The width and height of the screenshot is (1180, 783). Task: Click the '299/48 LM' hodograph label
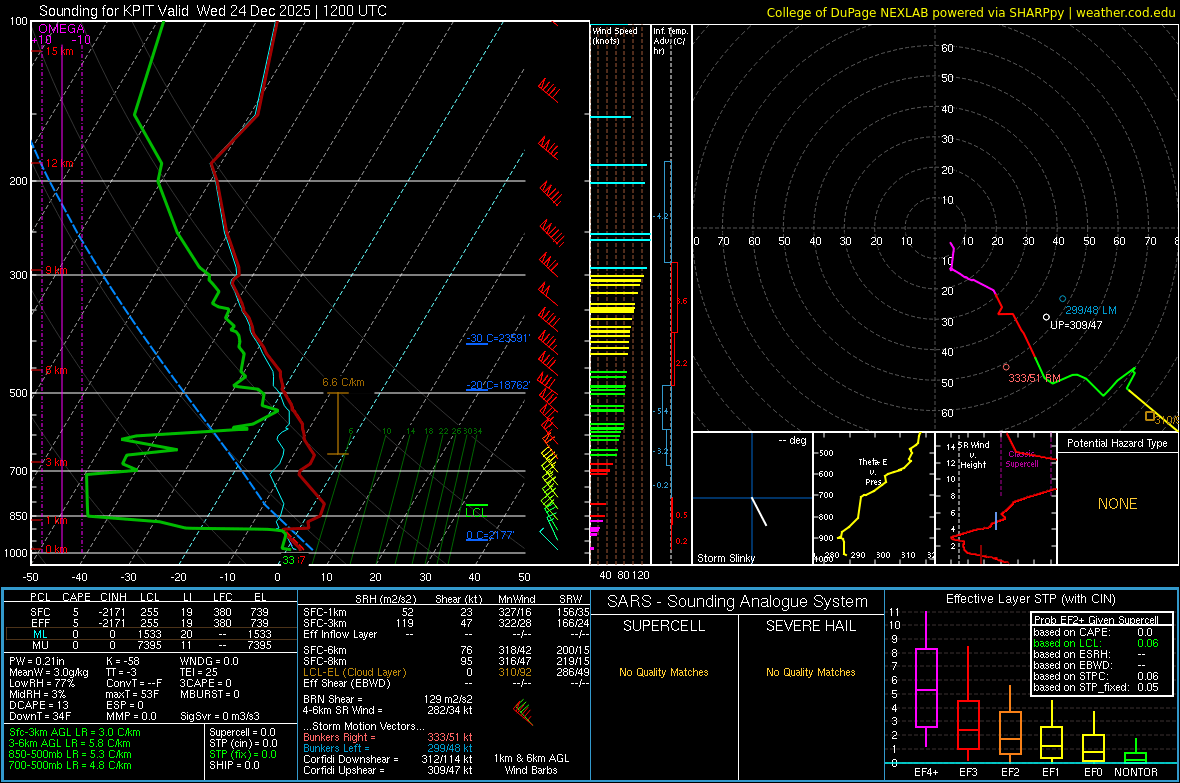(x=1090, y=310)
